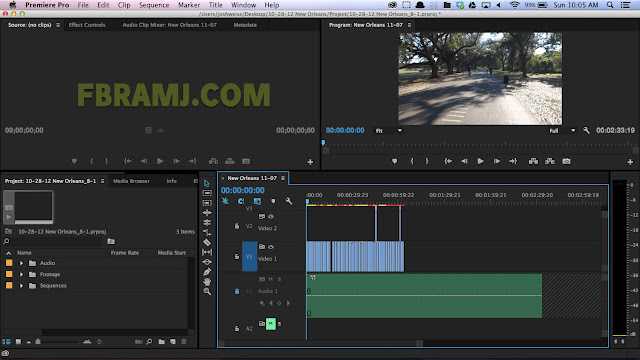Select the Zoom tool in Tools panel
Screen dimensions: 640x360
pyautogui.click(x=207, y=291)
